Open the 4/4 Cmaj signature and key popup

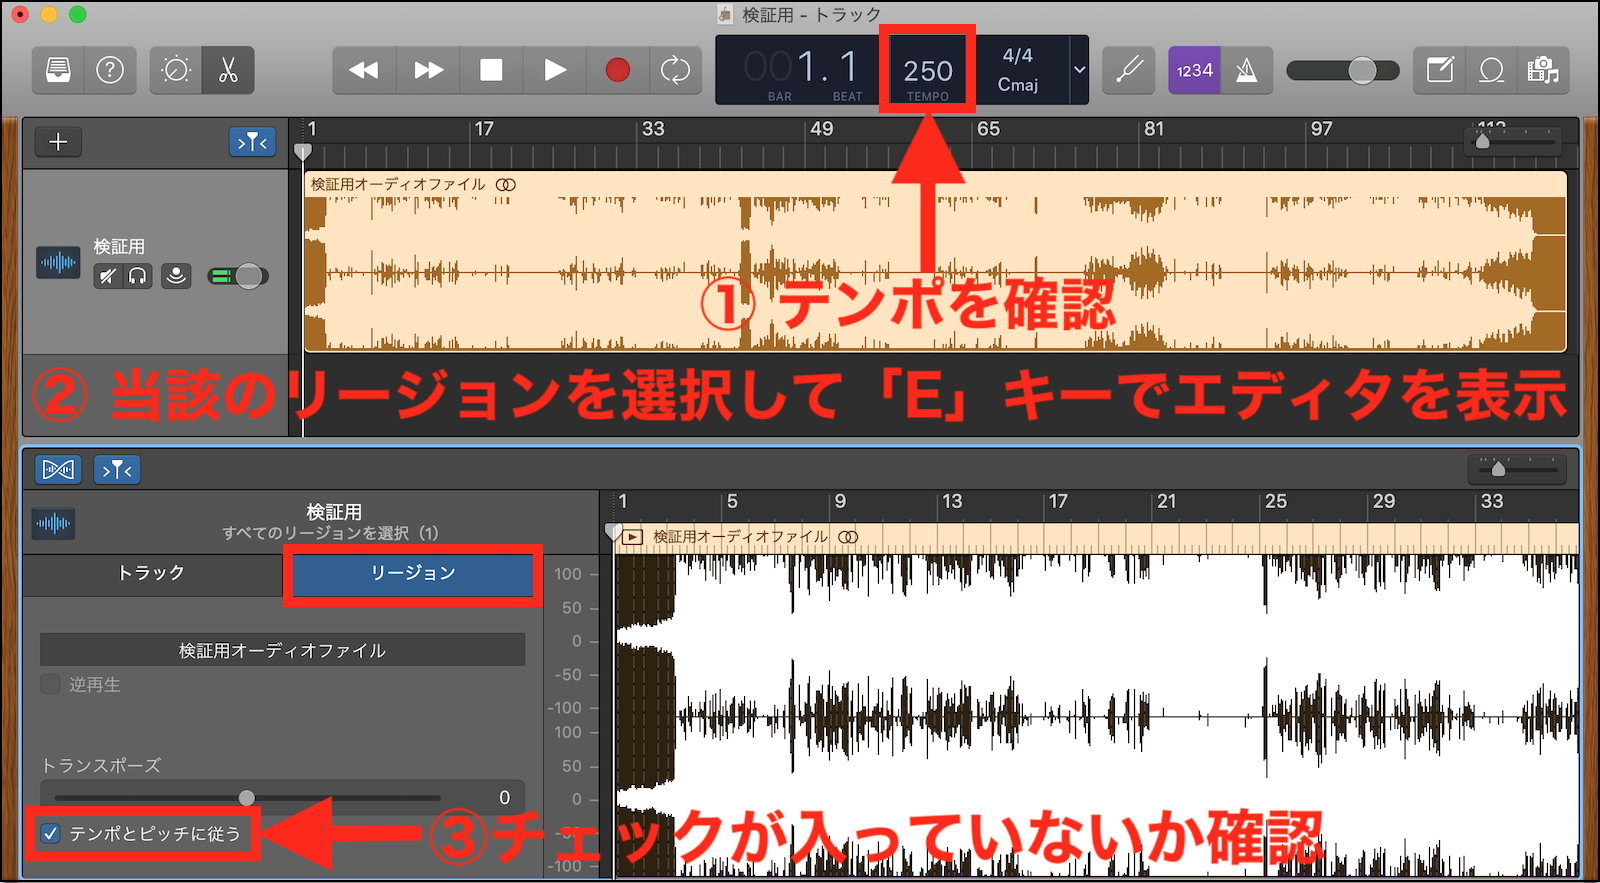1018,70
